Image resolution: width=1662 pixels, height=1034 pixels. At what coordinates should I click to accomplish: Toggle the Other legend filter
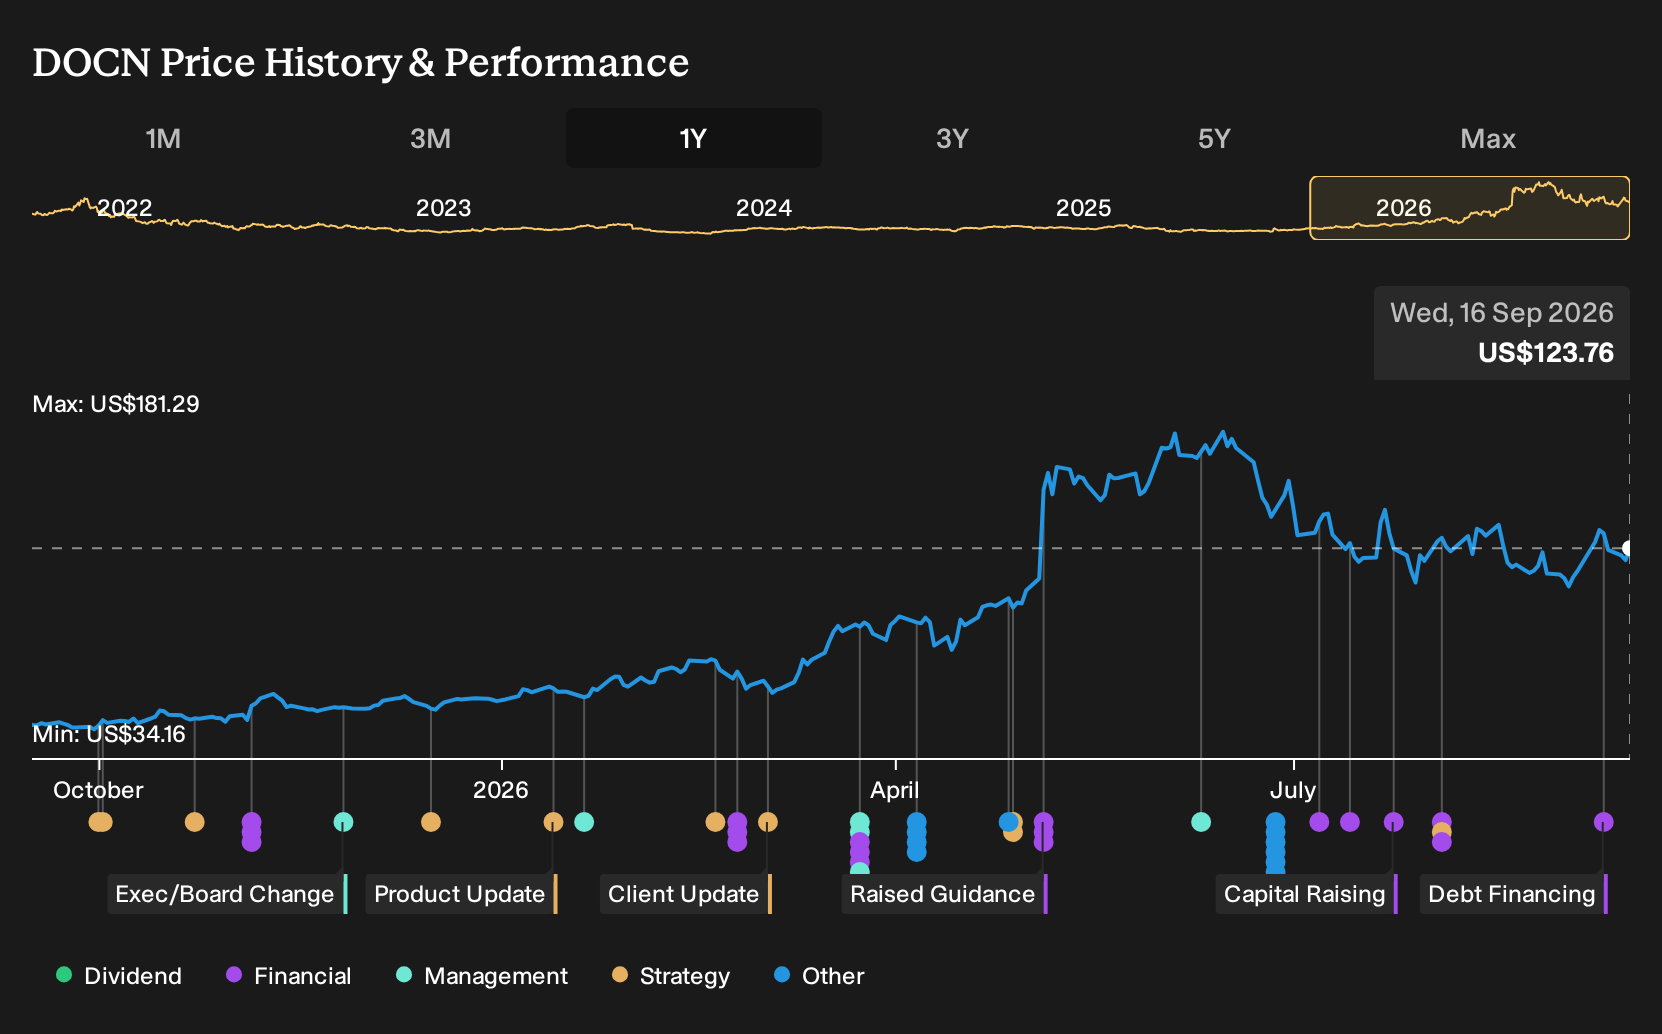tap(819, 976)
